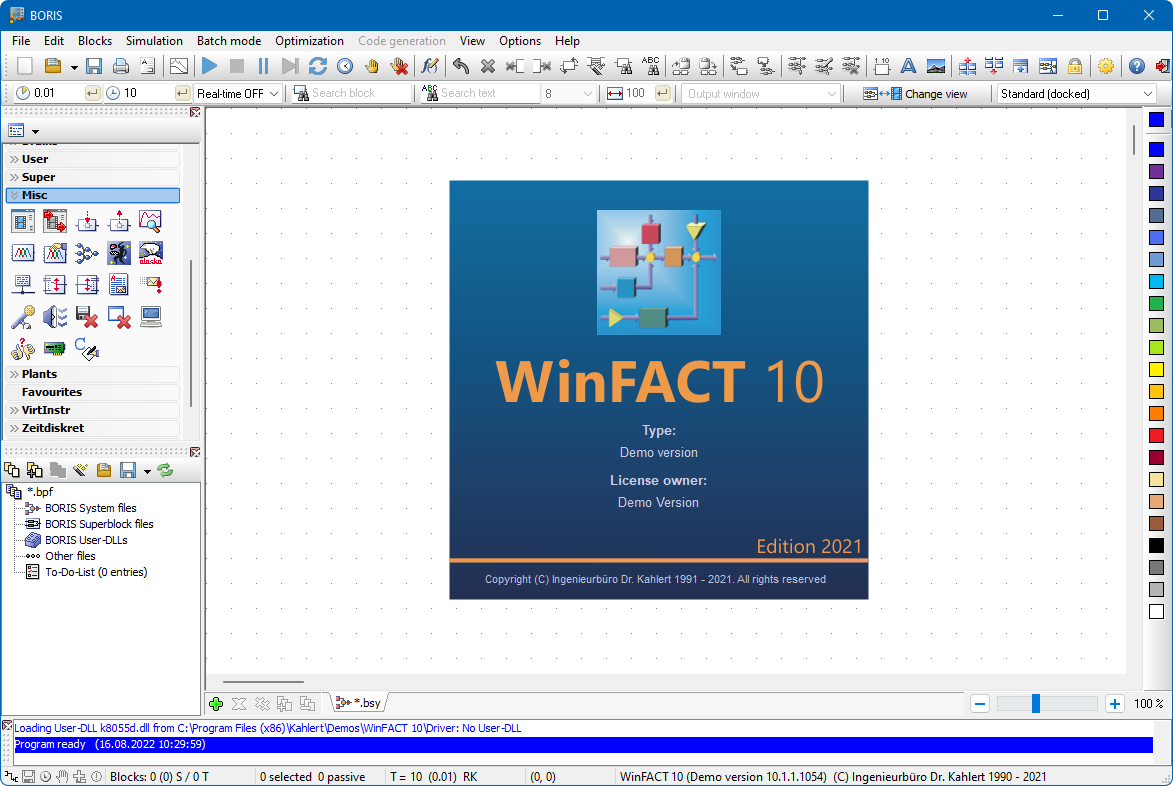This screenshot has height=786, width=1173.
Task: Click the new file blank page icon
Action: [25, 67]
